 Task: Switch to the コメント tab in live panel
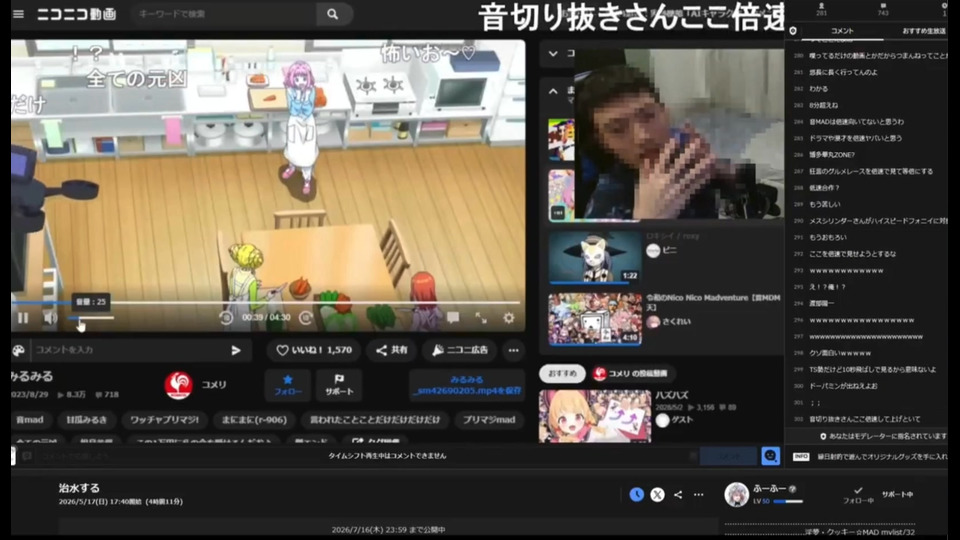click(842, 31)
